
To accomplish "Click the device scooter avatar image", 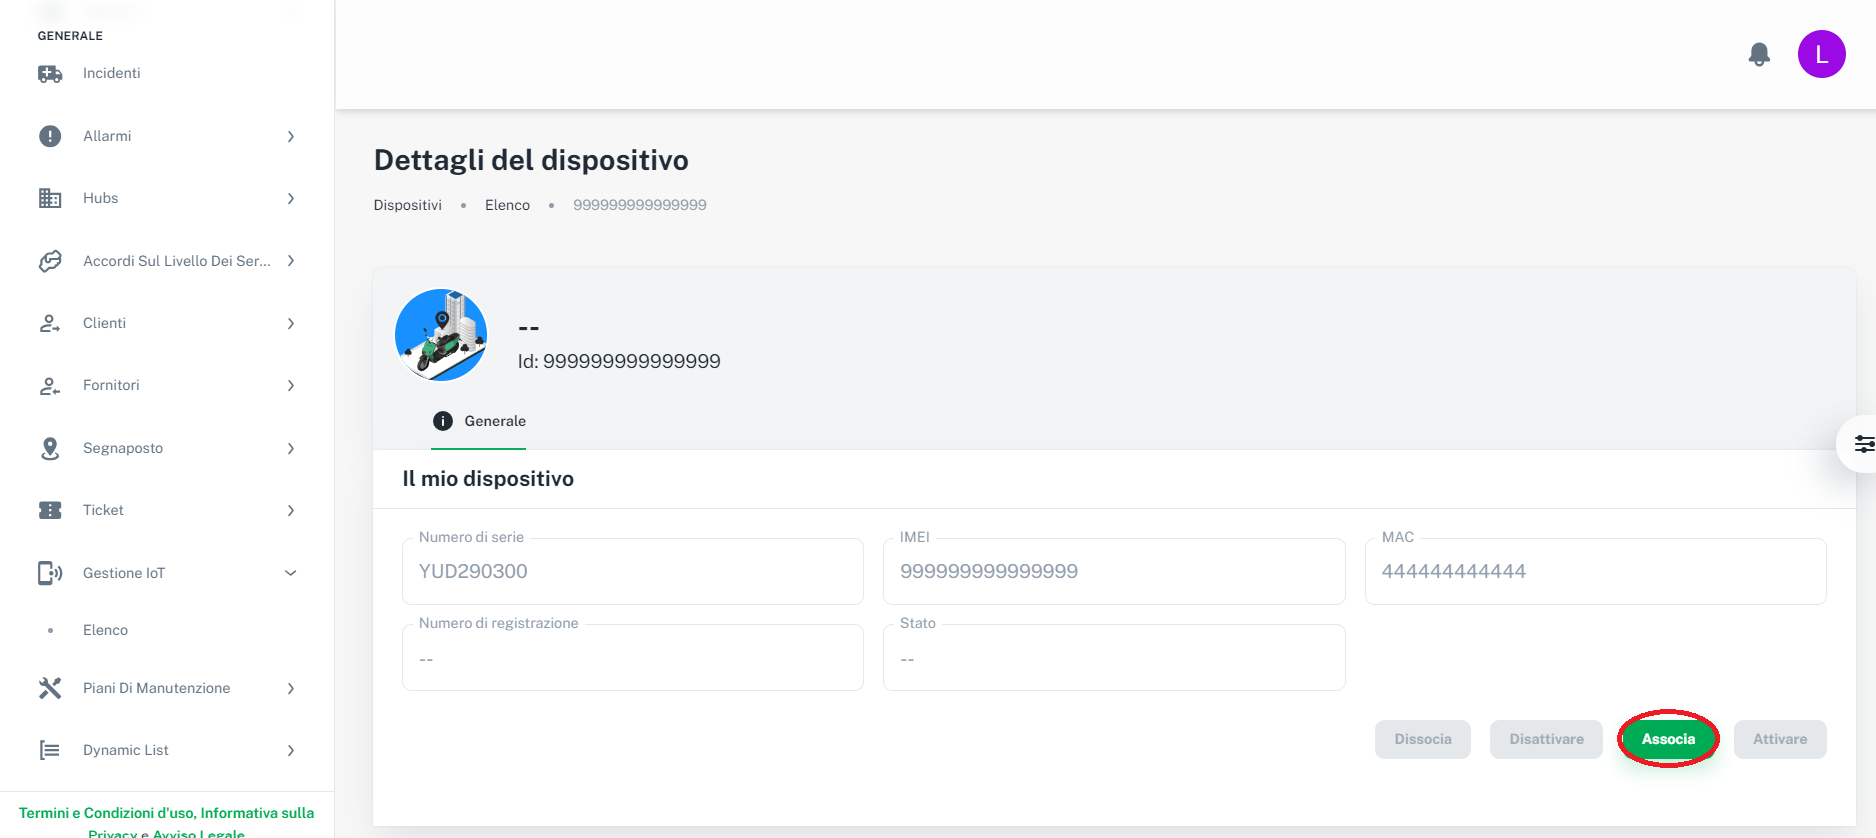I will point(441,335).
